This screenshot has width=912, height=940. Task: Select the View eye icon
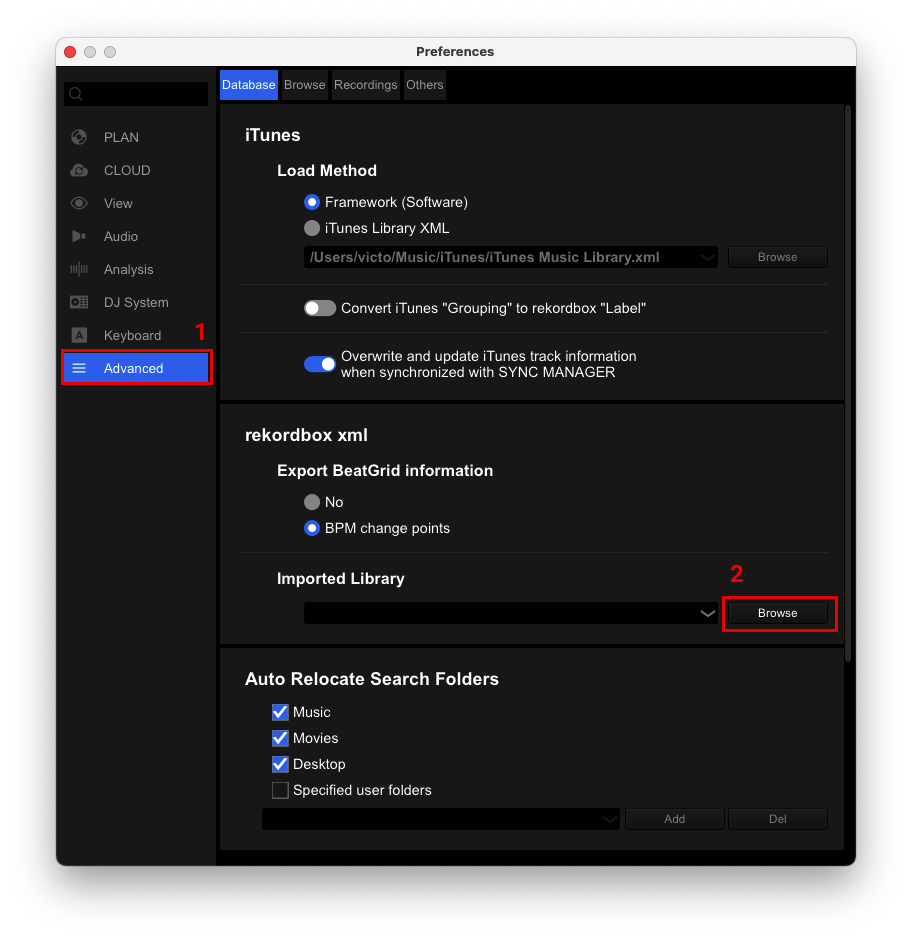(x=79, y=203)
